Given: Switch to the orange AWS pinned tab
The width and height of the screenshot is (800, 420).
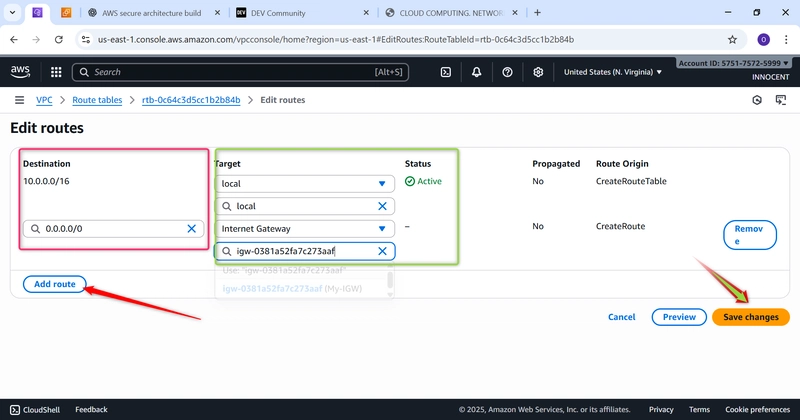Looking at the screenshot, I should (x=66, y=13).
